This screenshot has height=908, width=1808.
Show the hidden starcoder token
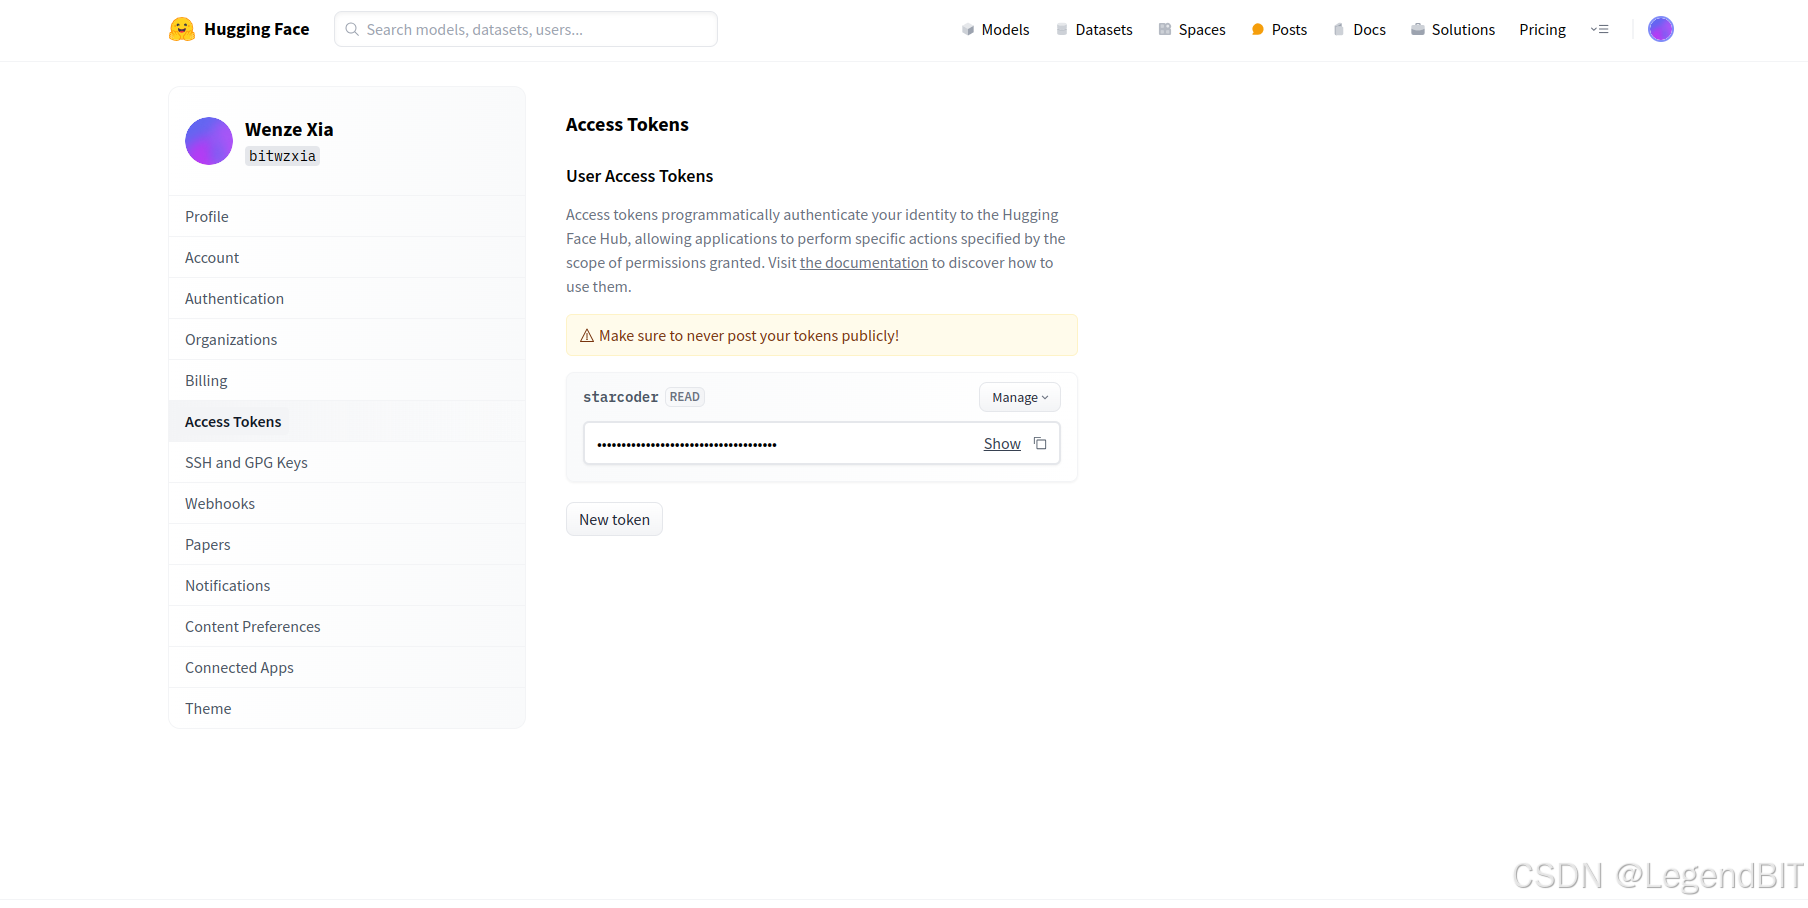pyautogui.click(x=1002, y=443)
